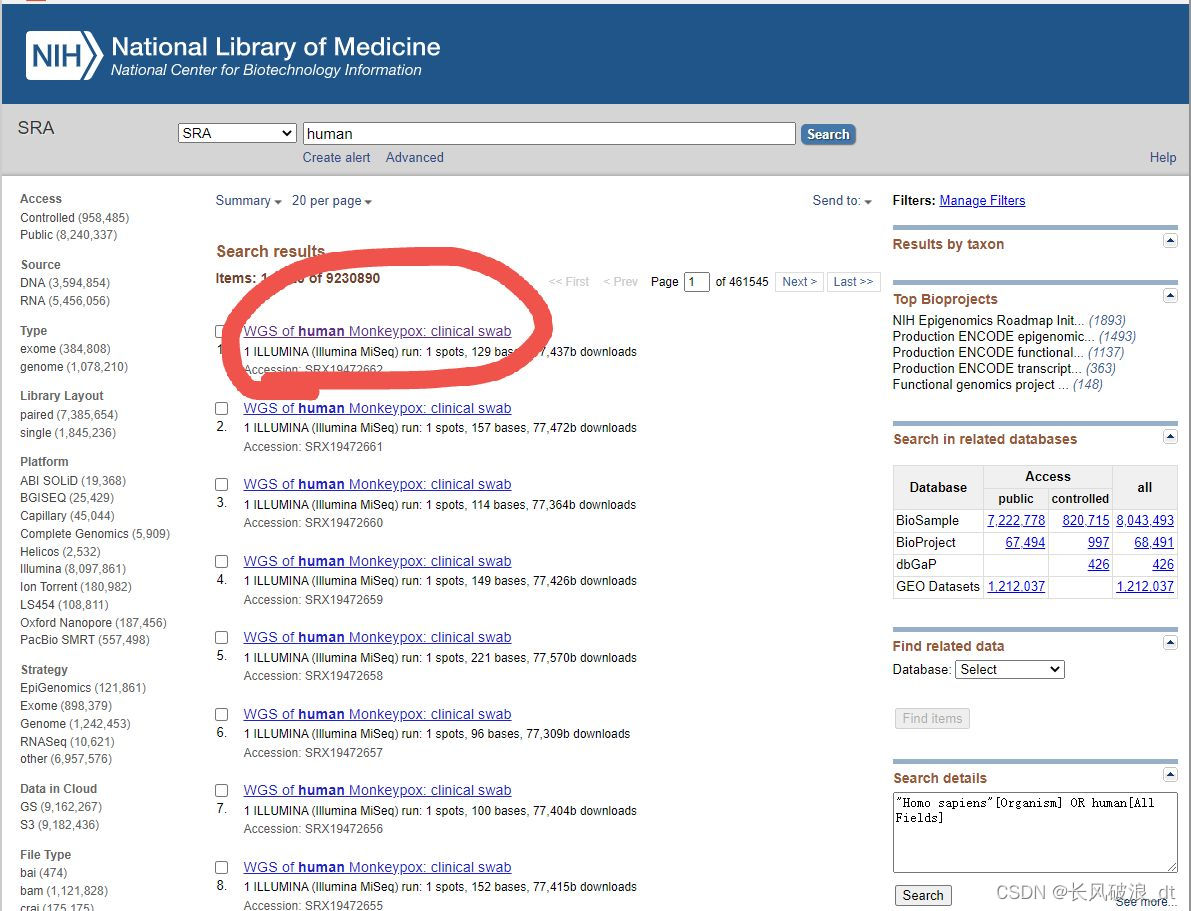Collapse Search in related databases panel
The height and width of the screenshot is (911, 1191).
point(1170,436)
